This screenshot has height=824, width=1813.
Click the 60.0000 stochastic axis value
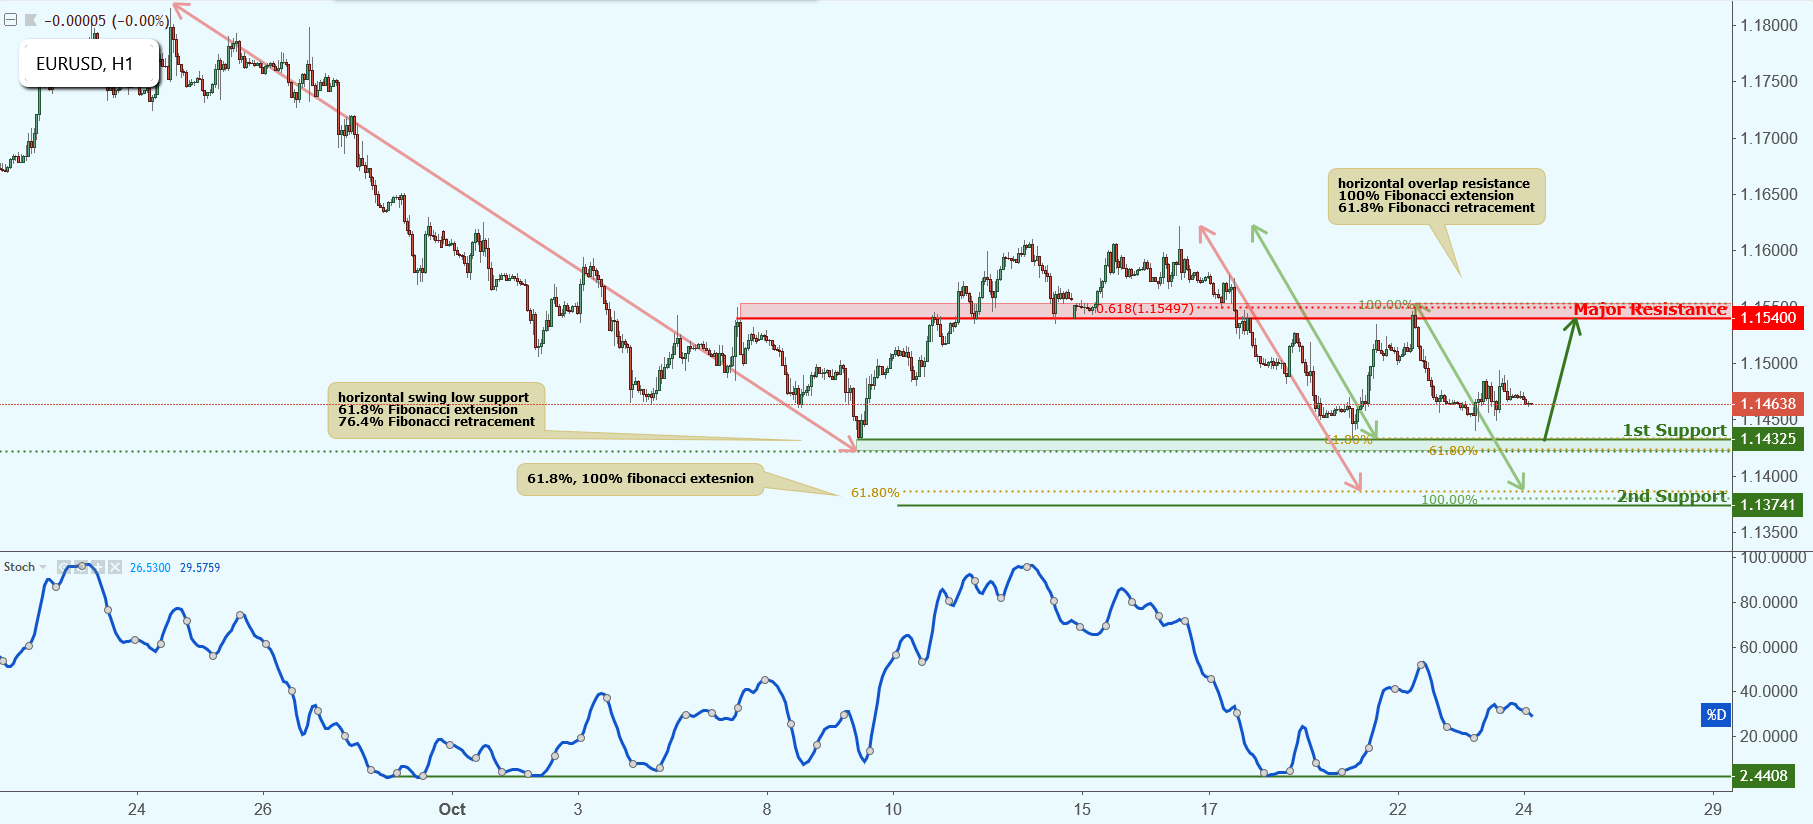pos(1769,647)
